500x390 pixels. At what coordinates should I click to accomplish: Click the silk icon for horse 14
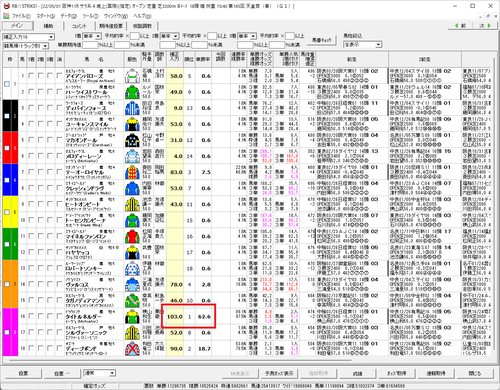(132, 284)
